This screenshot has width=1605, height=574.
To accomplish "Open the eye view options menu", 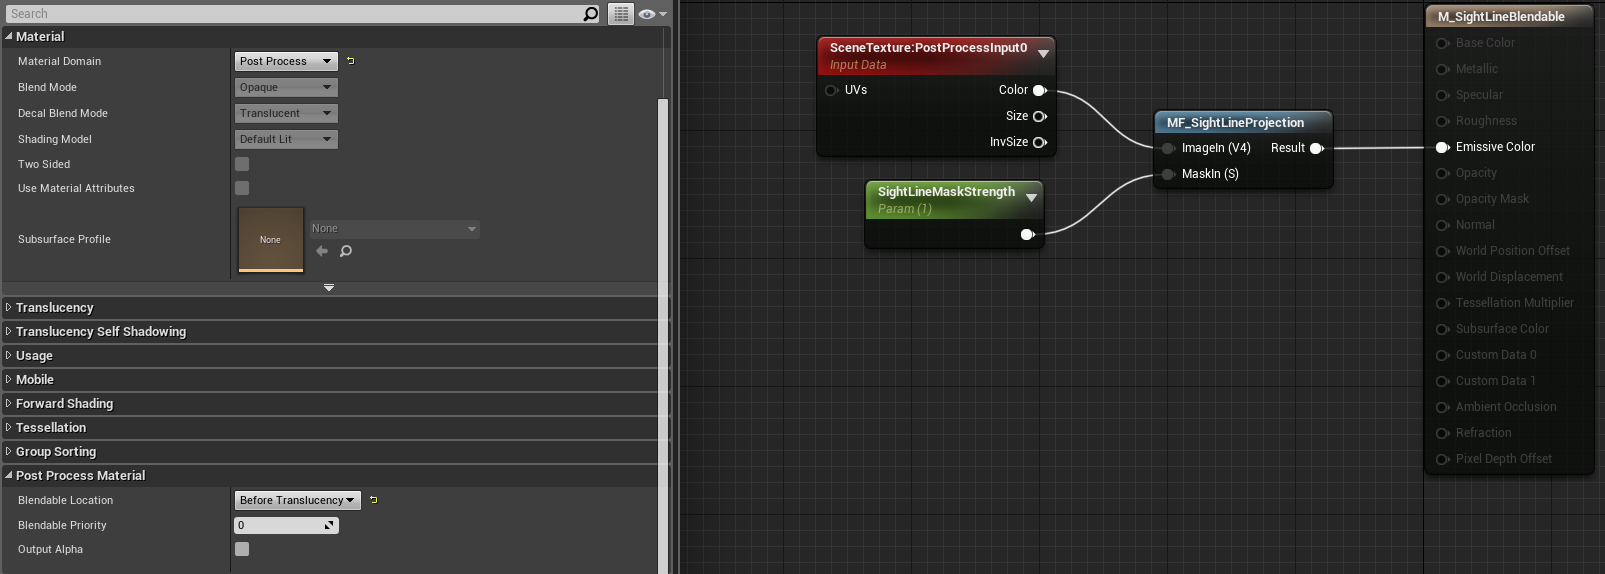I will click(652, 14).
